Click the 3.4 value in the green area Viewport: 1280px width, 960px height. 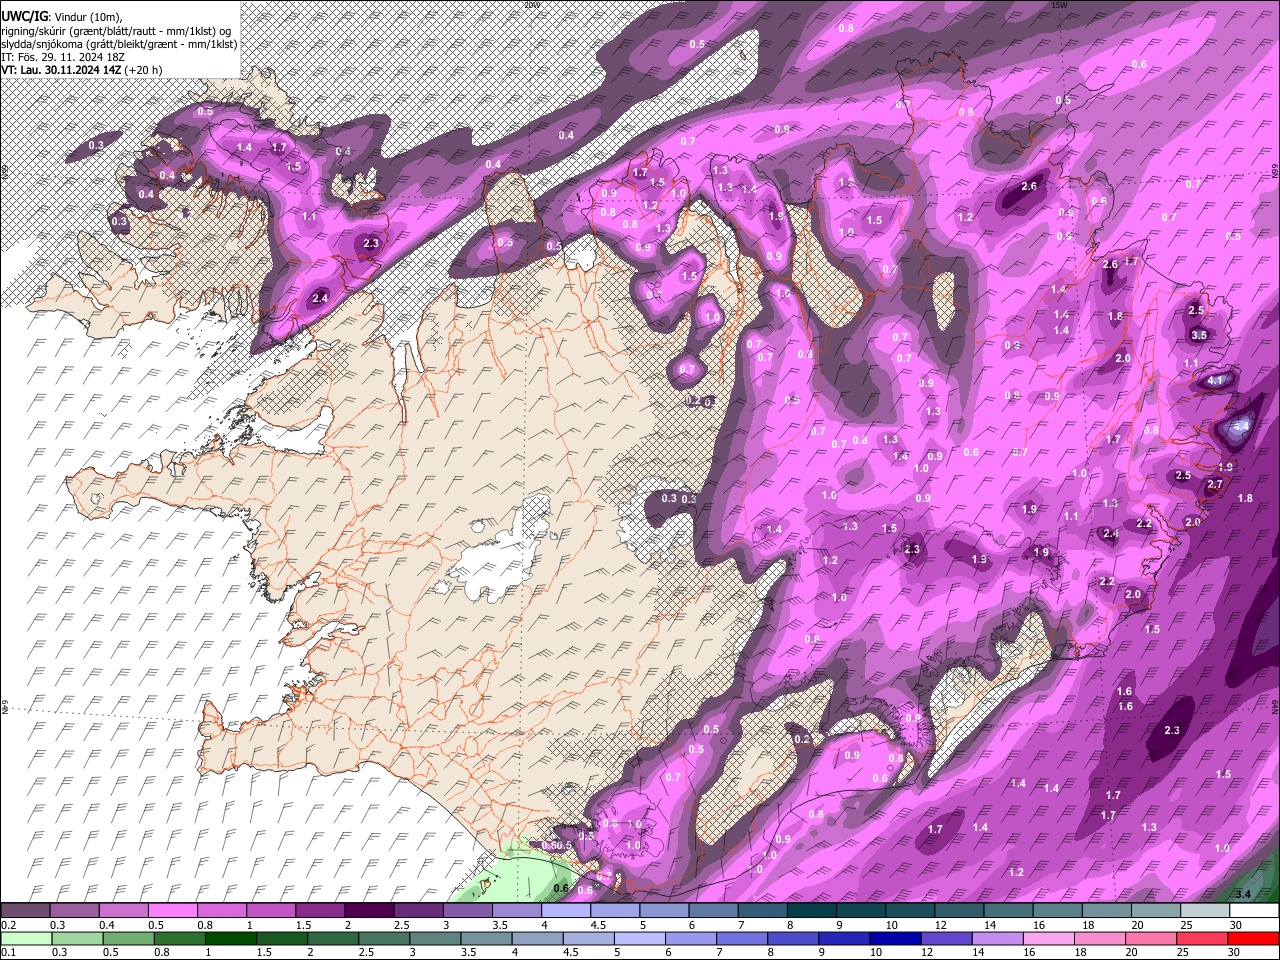(x=1244, y=894)
